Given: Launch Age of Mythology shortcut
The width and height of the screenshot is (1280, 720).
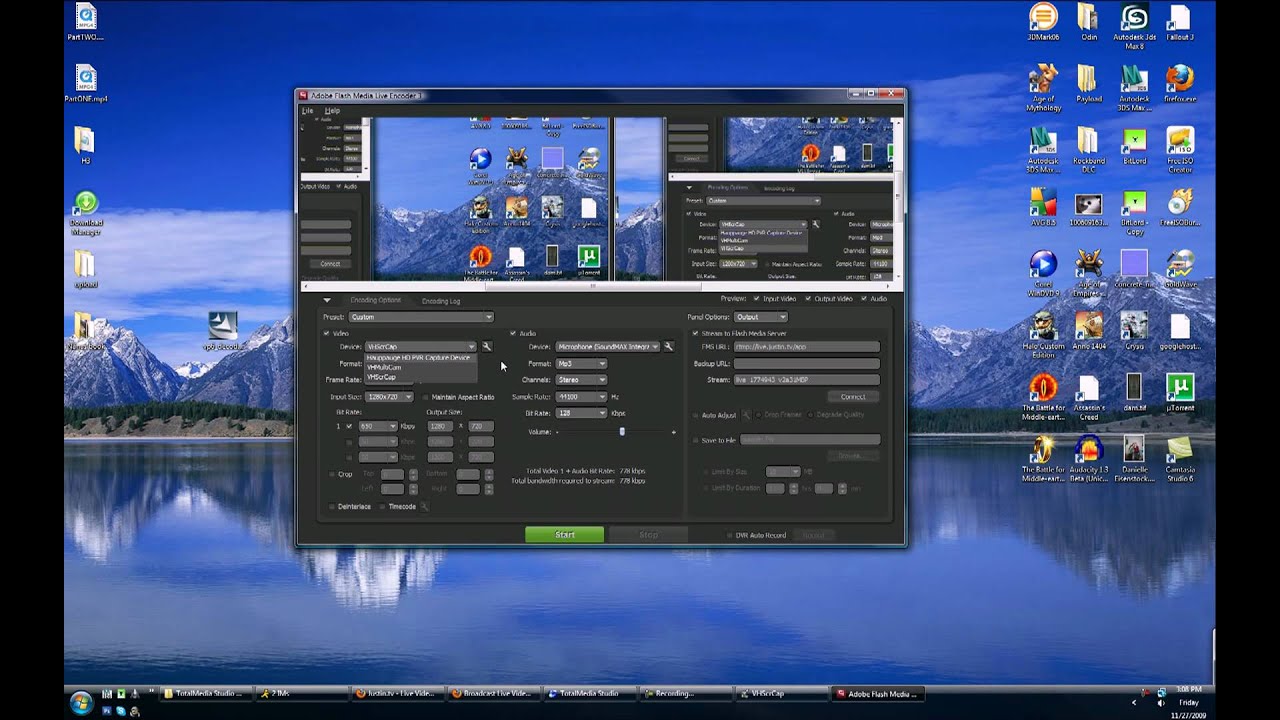Looking at the screenshot, I should pyautogui.click(x=1043, y=88).
